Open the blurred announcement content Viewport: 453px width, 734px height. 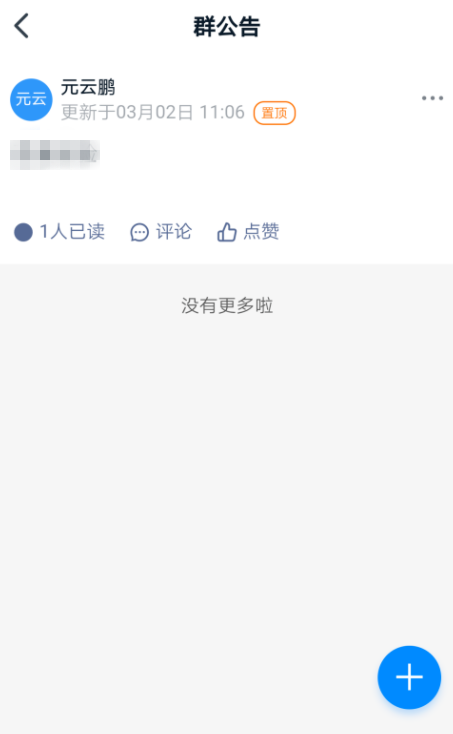coord(55,154)
